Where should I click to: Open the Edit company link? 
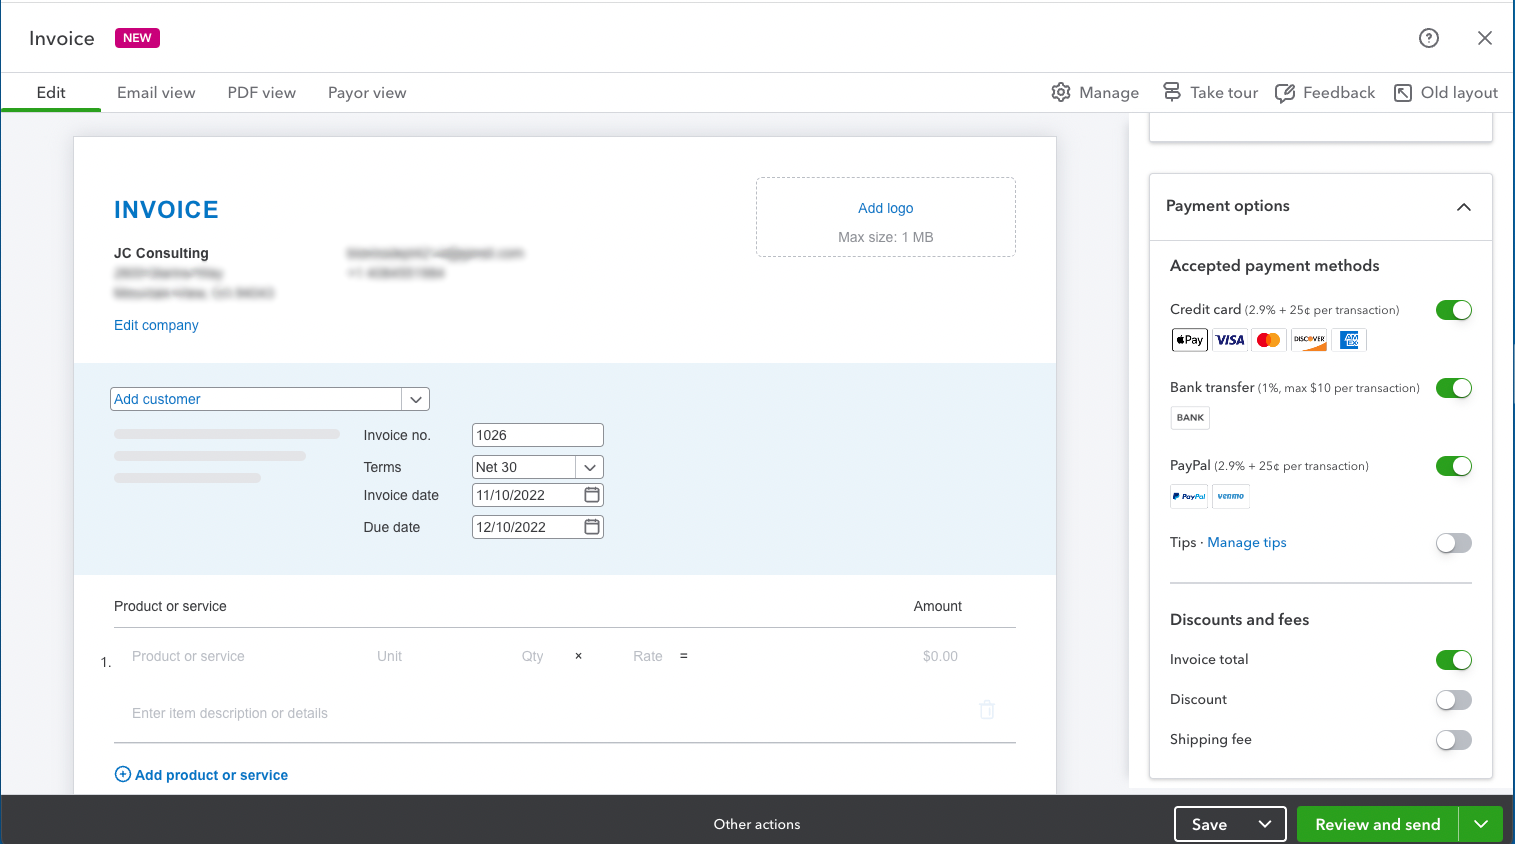[156, 324]
